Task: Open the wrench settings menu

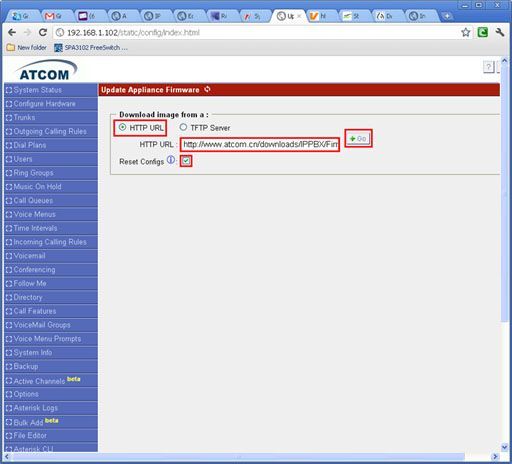Action: coord(500,32)
